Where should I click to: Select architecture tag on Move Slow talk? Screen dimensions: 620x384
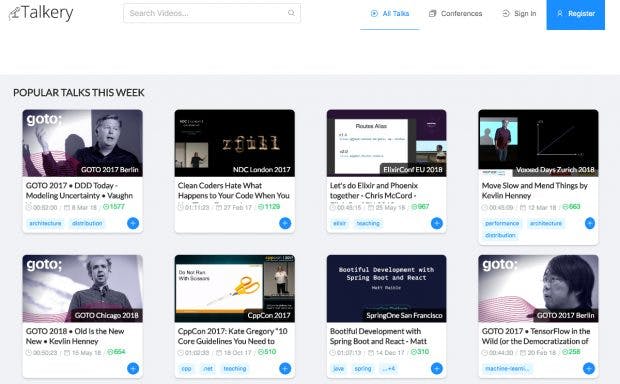[x=546, y=223]
